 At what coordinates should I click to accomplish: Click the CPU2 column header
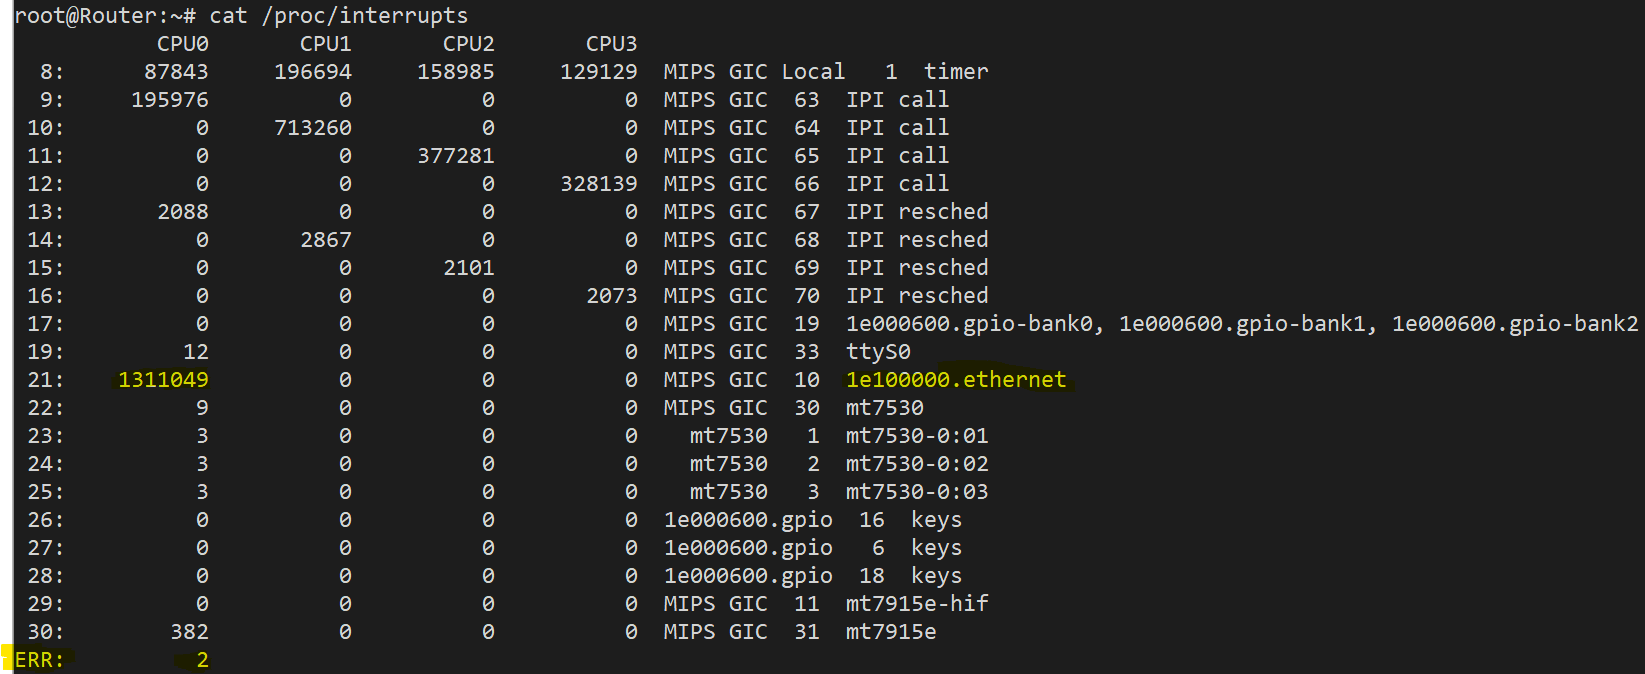(x=469, y=44)
